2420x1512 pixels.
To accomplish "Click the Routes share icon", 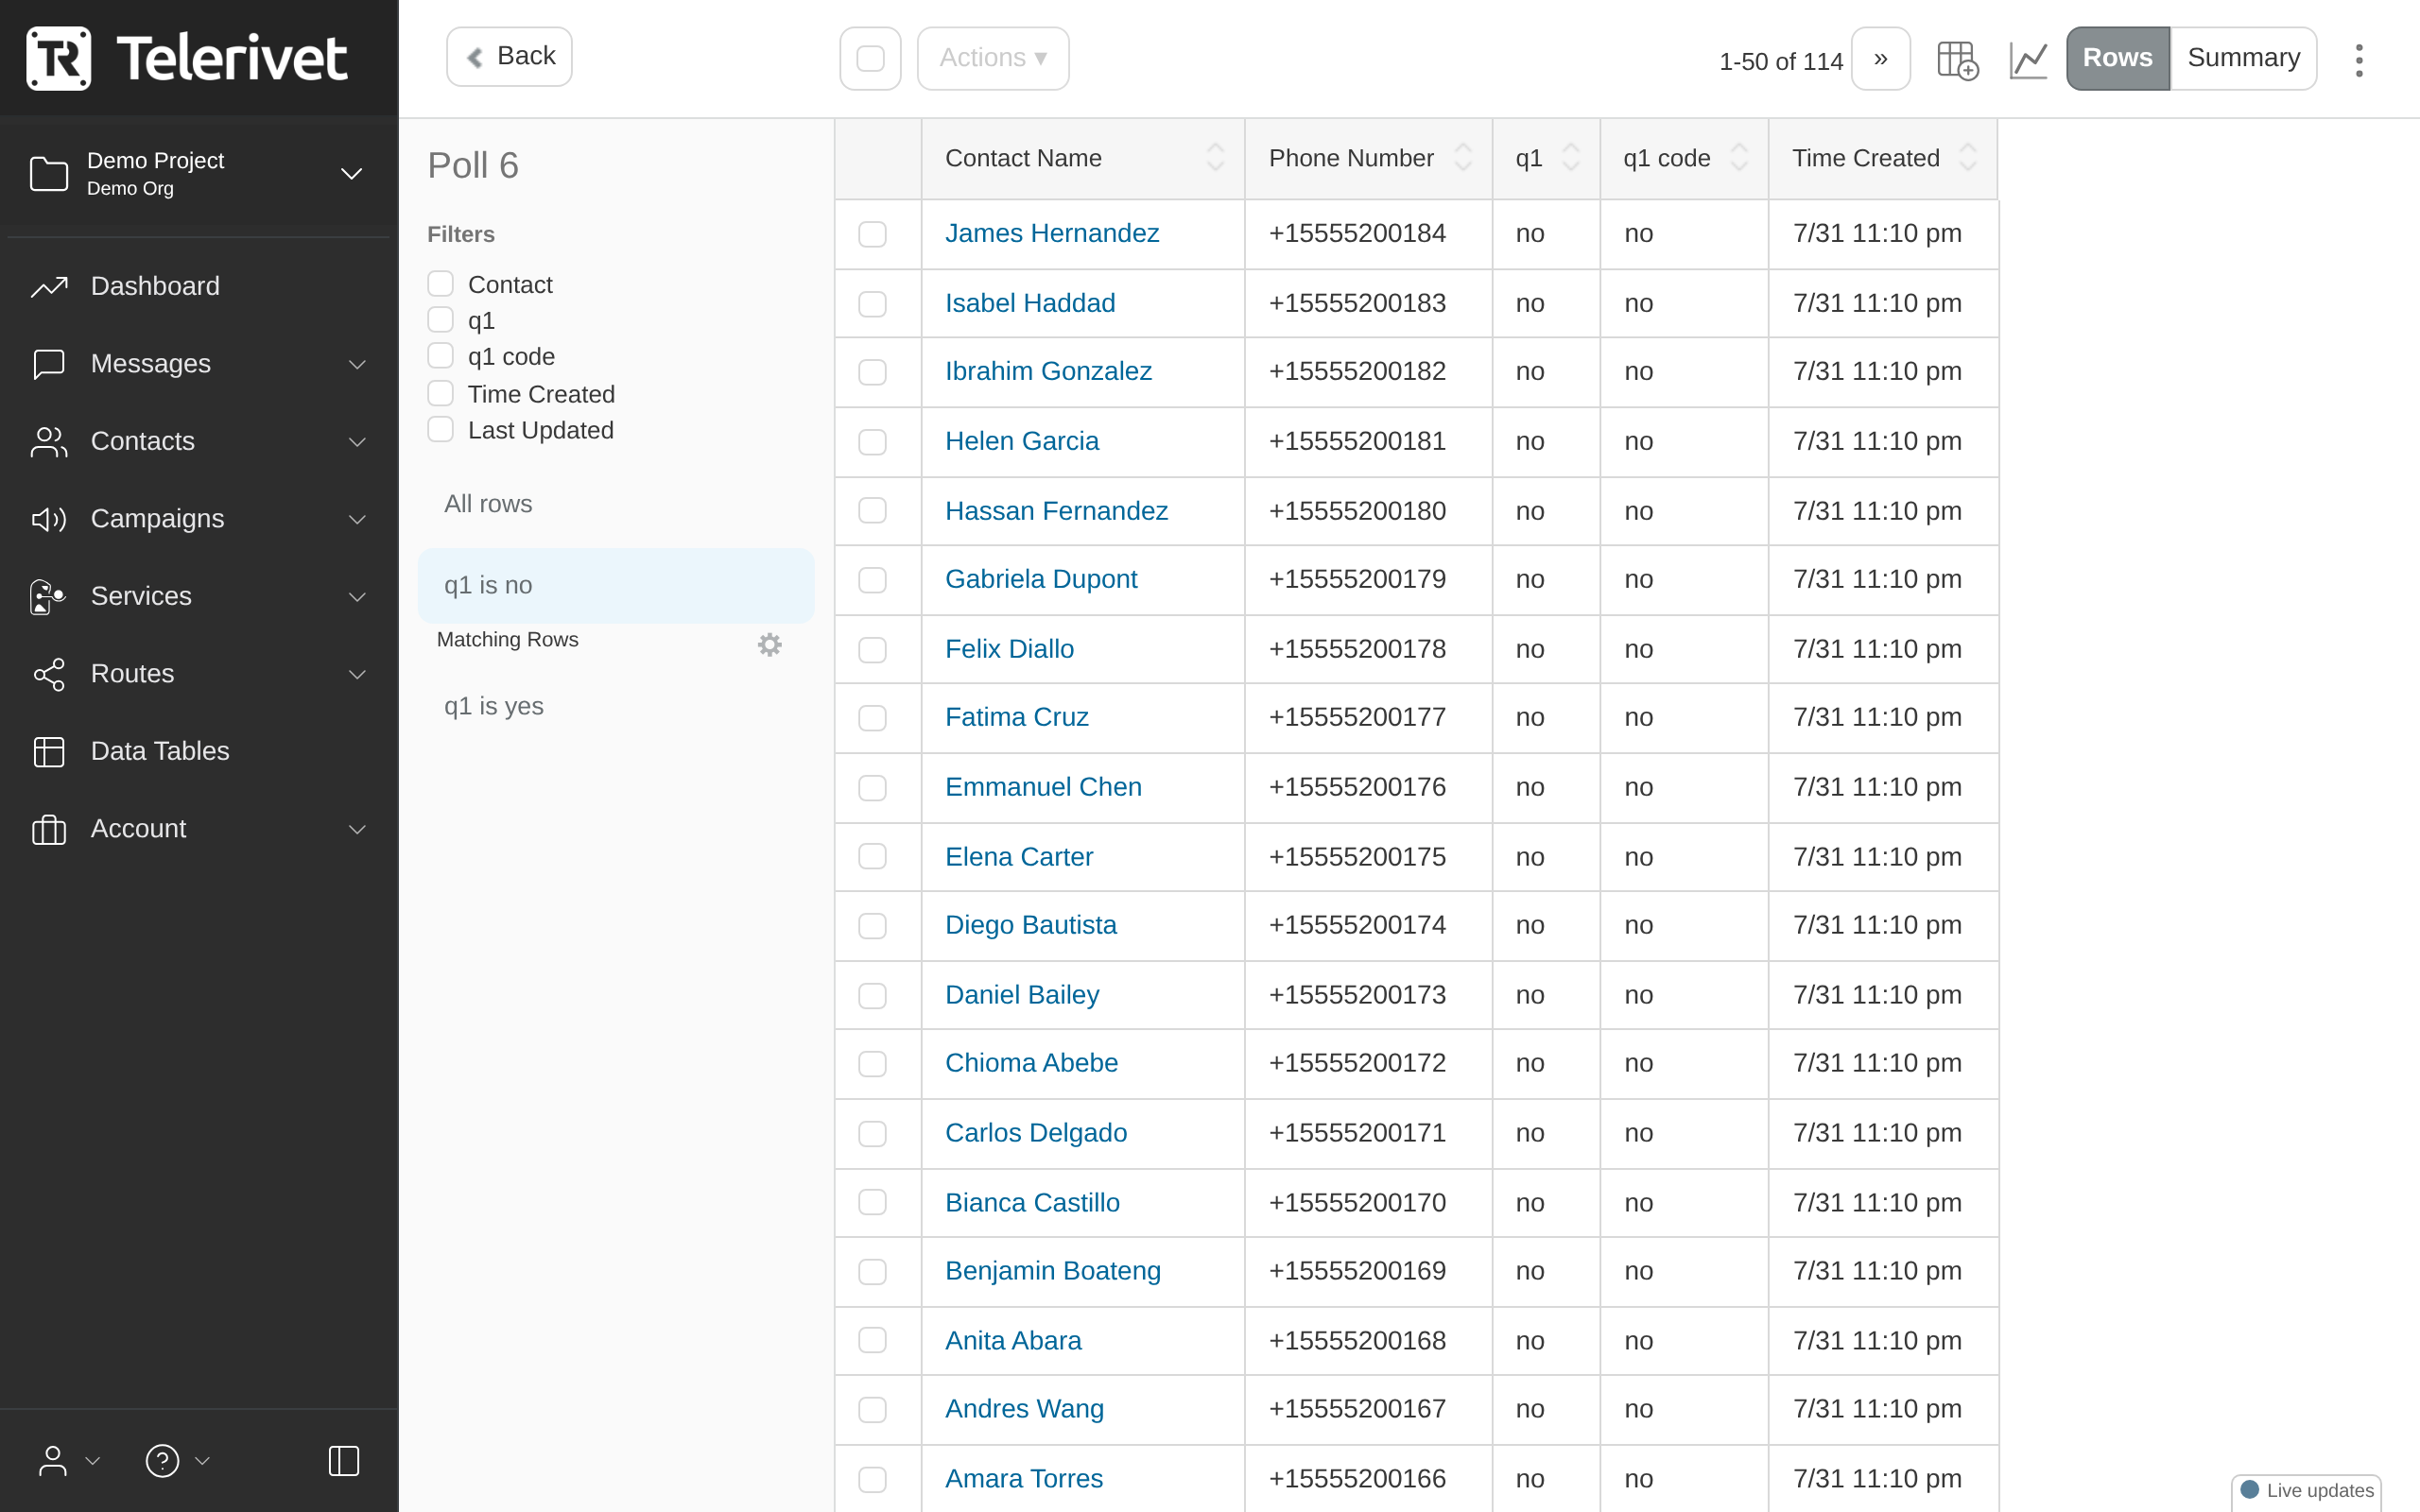I will [49, 674].
